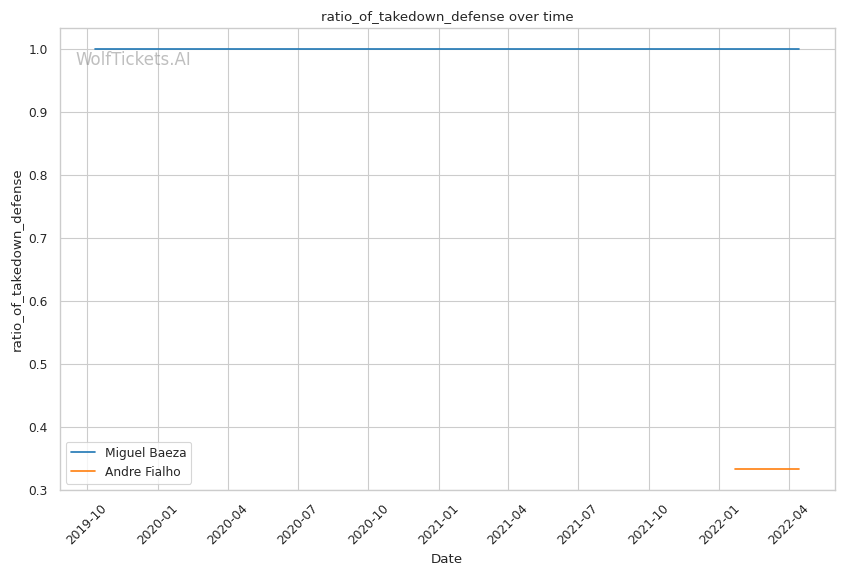This screenshot has width=844, height=575.
Task: Select the 2020-10 date tick label
Action: pos(367,522)
